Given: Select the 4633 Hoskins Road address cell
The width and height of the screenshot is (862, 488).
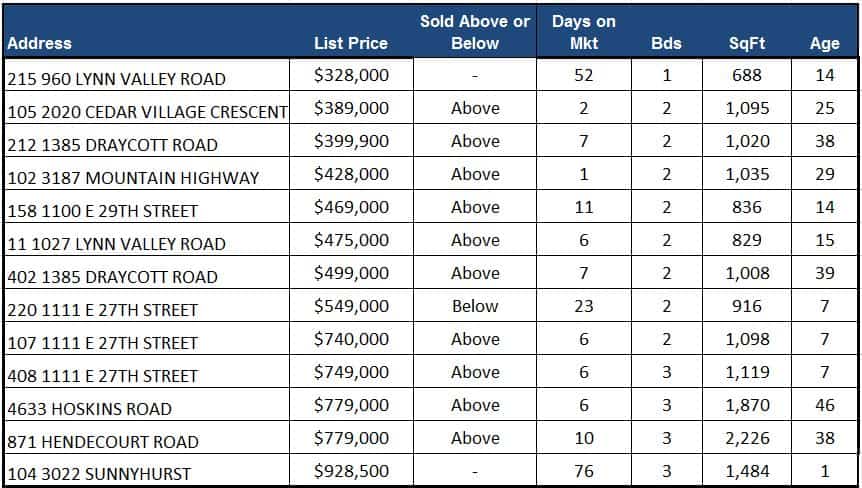Looking at the screenshot, I should (x=90, y=409).
